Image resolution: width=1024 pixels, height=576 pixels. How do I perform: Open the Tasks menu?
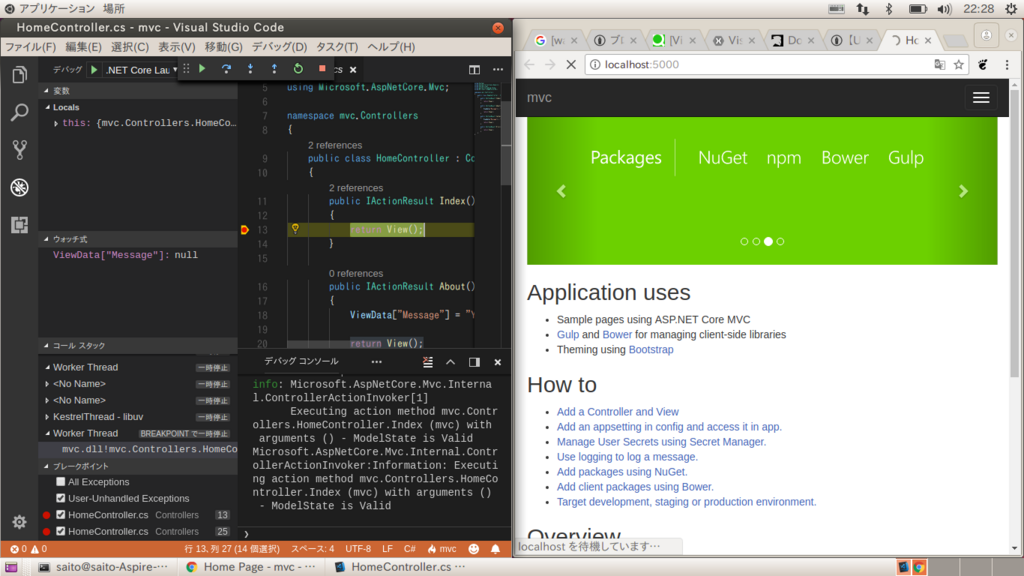pyautogui.click(x=337, y=47)
